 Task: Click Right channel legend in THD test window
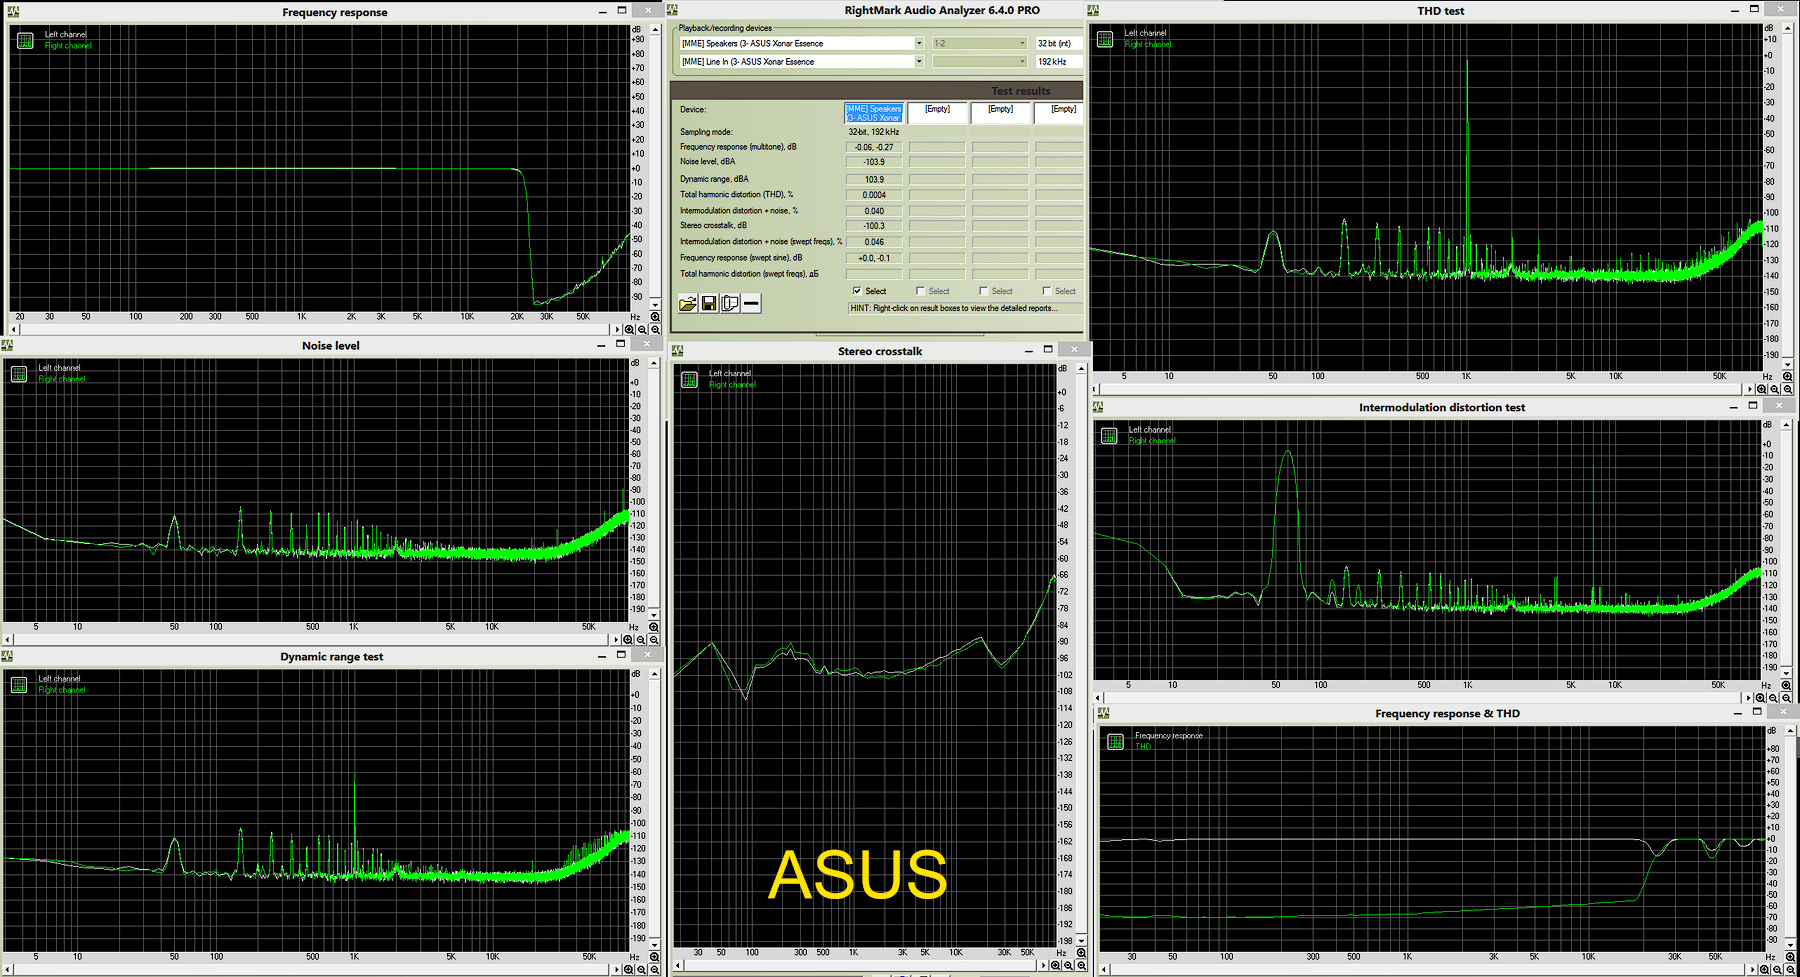pyautogui.click(x=1147, y=44)
